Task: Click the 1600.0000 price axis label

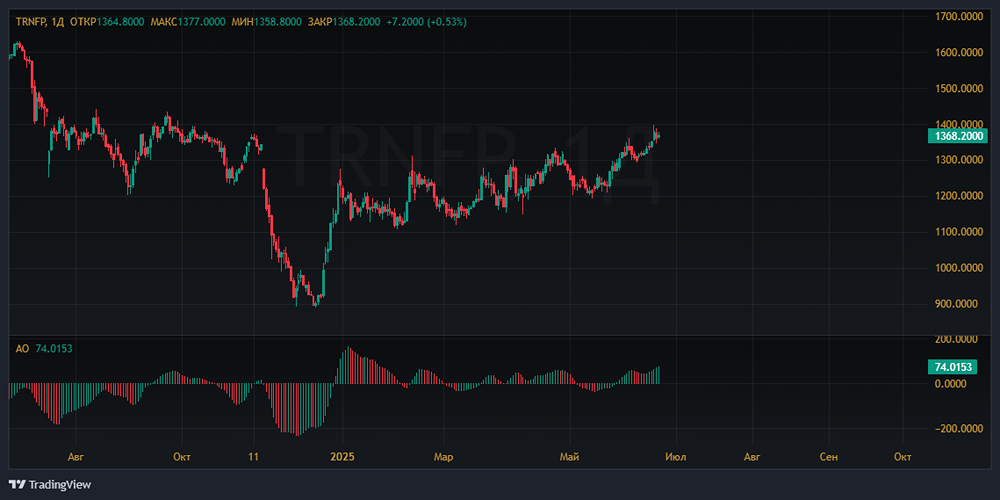Action: (x=959, y=52)
